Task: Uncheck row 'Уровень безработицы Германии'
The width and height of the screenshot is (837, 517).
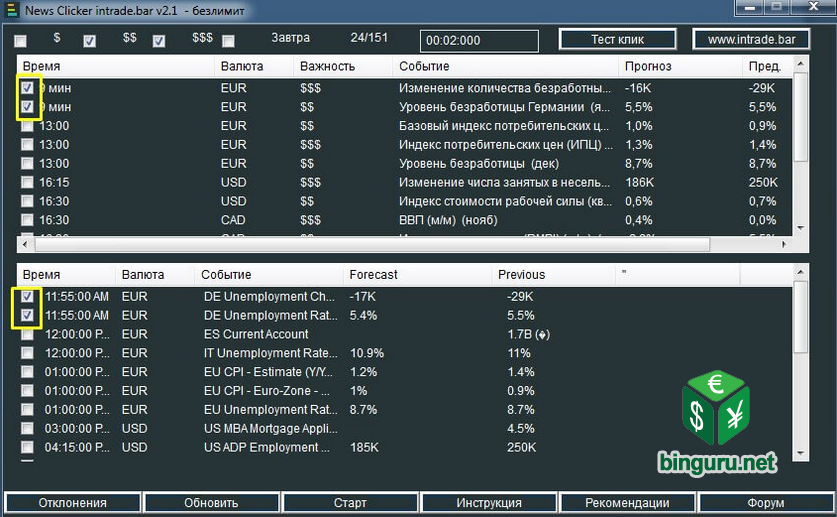Action: pos(27,107)
